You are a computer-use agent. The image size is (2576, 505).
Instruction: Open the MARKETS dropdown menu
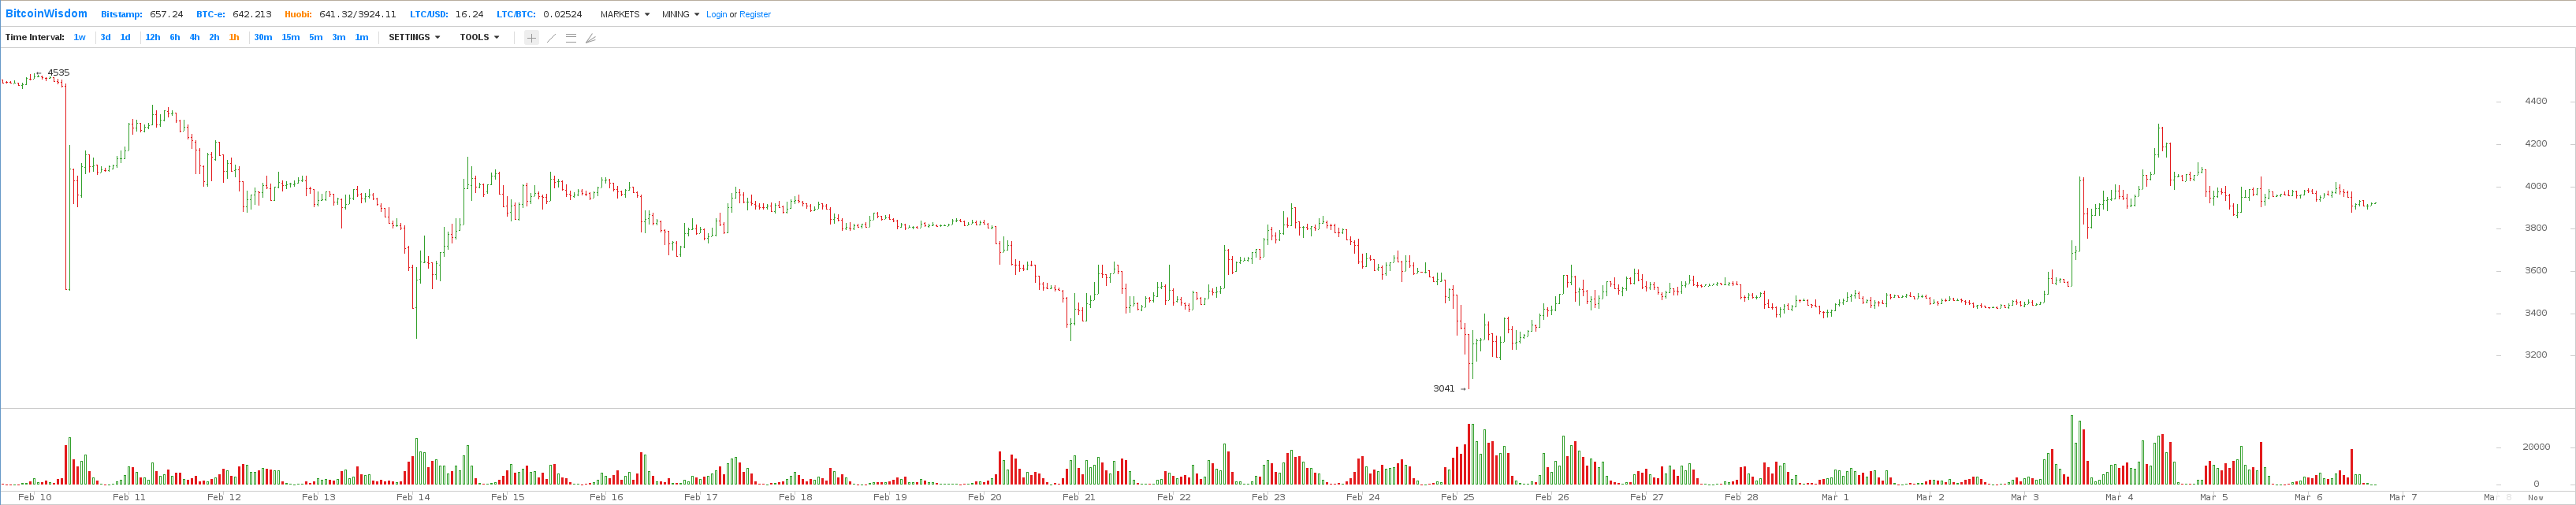624,15
